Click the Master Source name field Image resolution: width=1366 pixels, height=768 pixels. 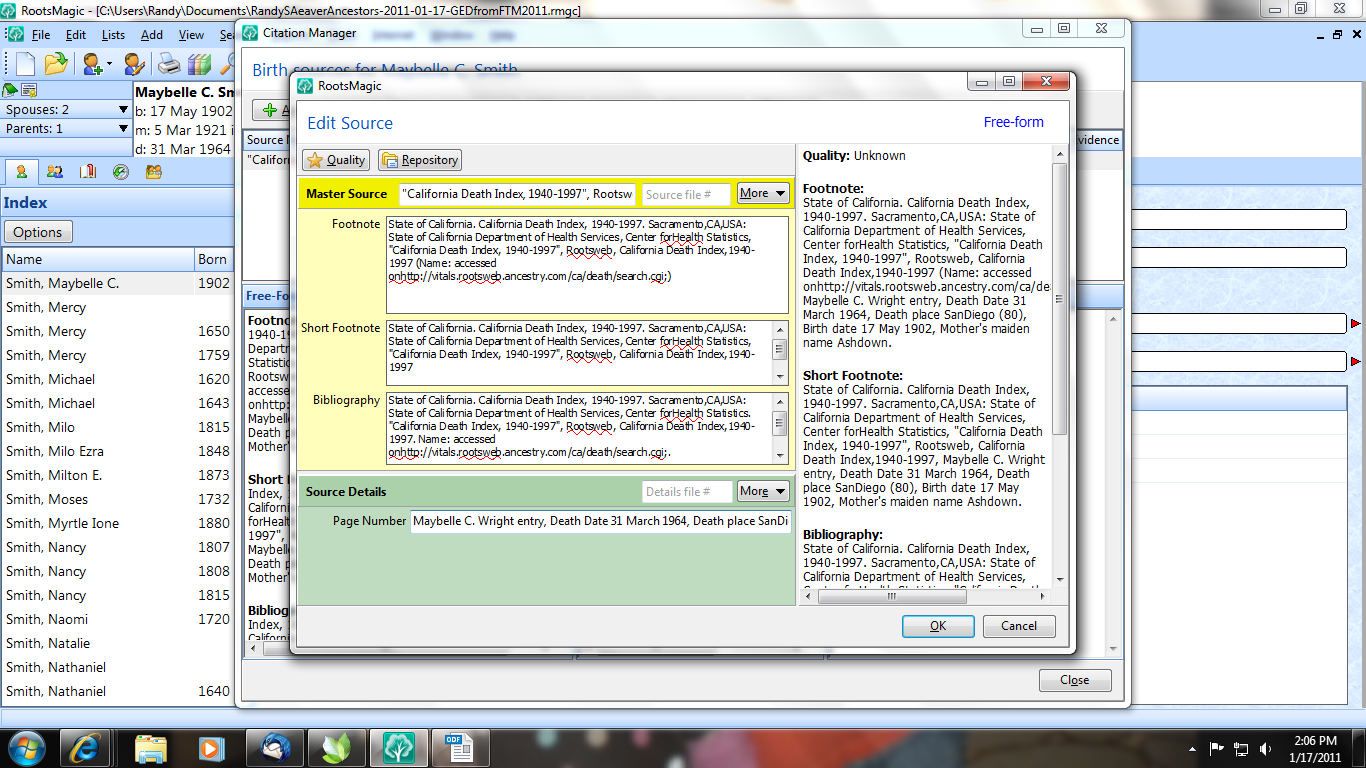(517, 194)
